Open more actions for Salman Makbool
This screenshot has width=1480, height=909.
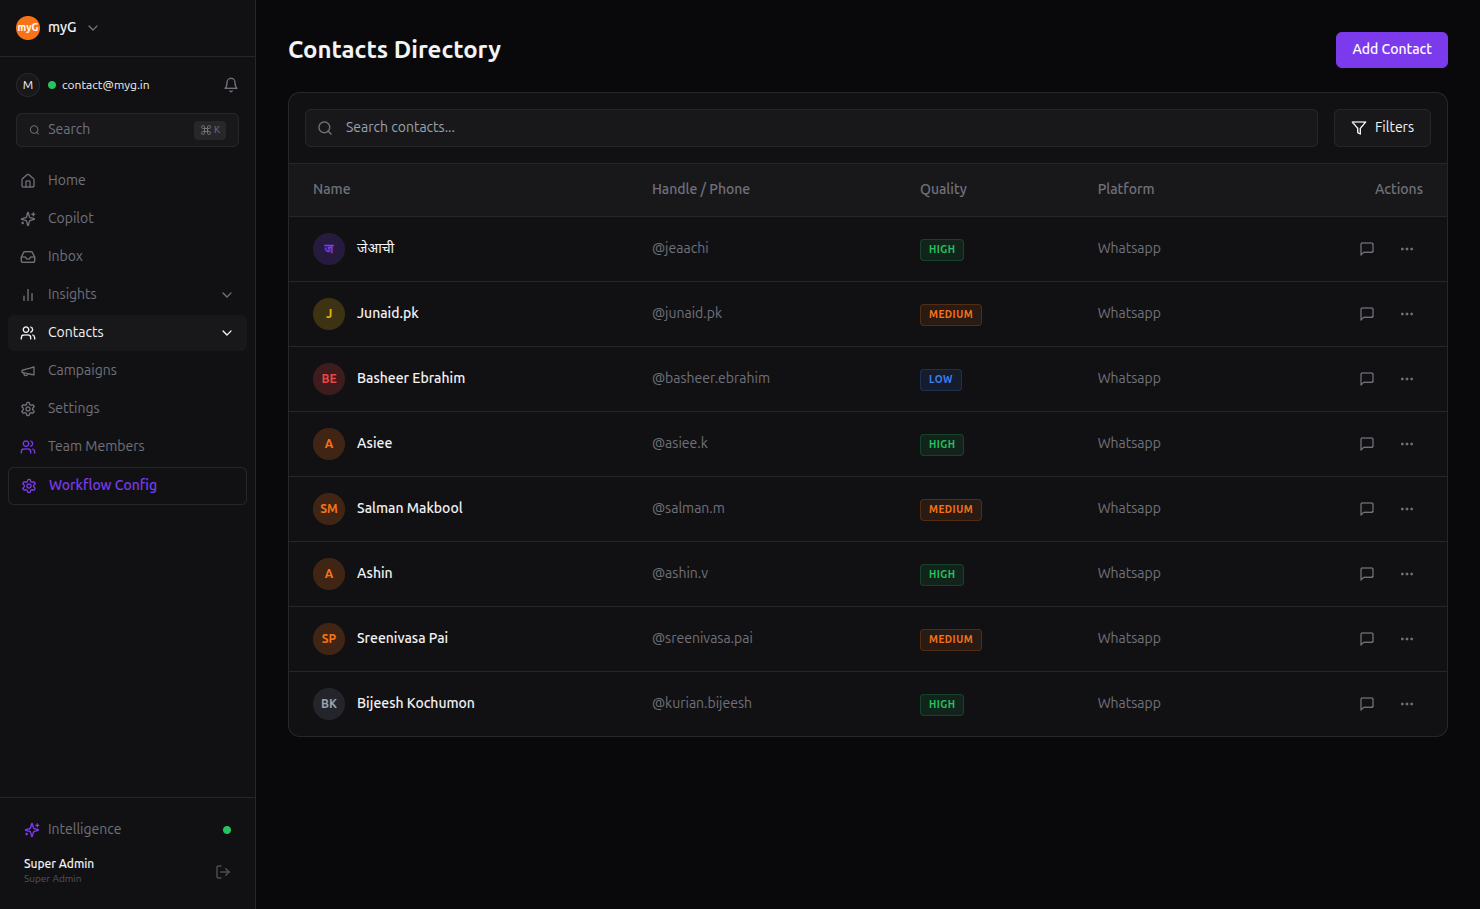pyautogui.click(x=1407, y=509)
